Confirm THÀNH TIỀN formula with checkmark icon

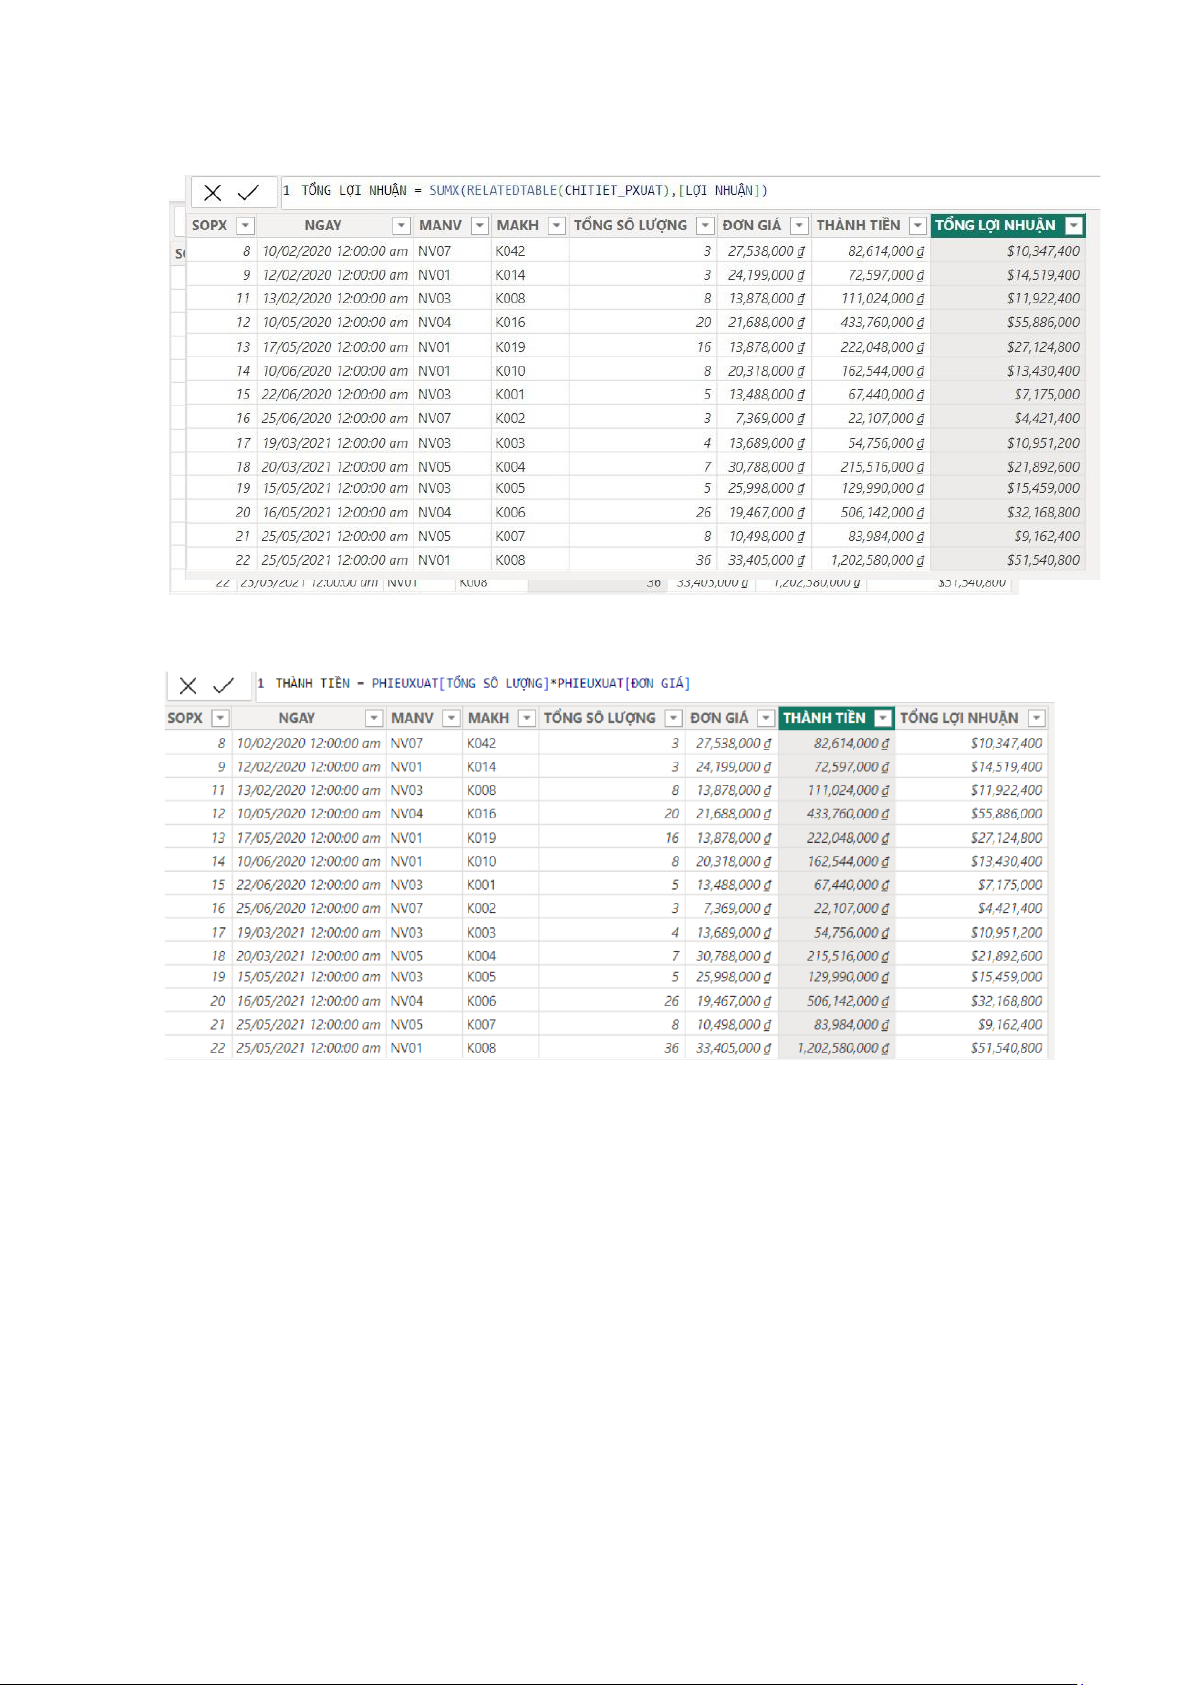pos(224,685)
